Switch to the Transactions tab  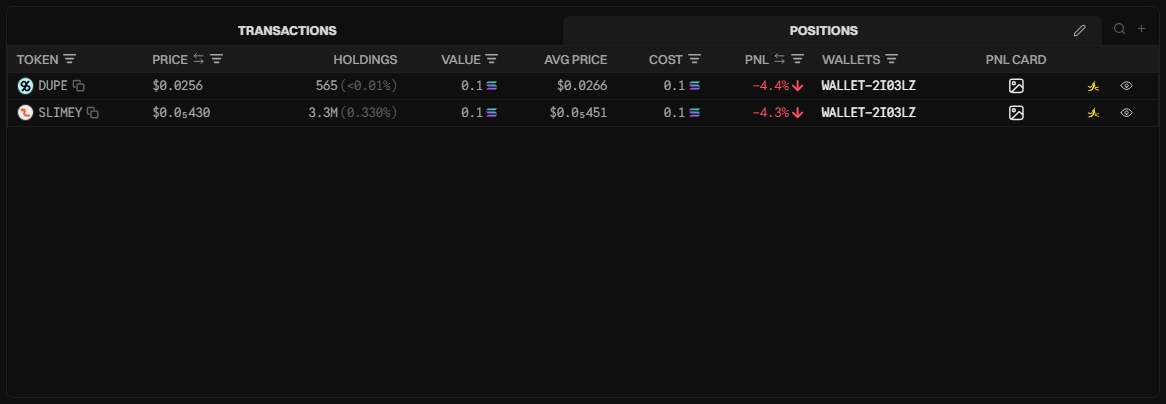(x=287, y=31)
